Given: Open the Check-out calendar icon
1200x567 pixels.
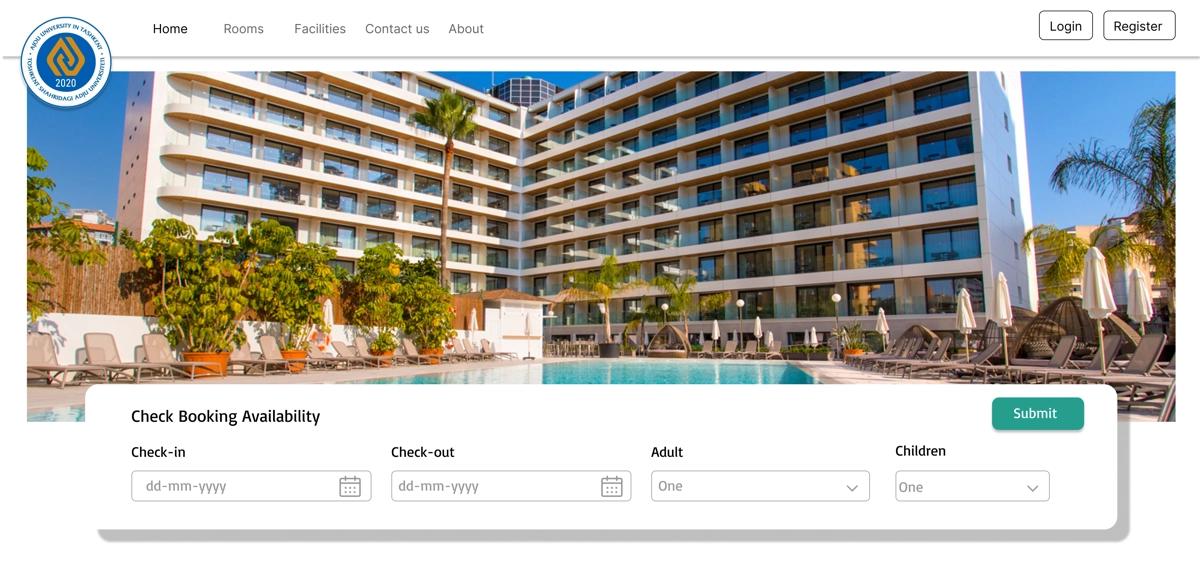Looking at the screenshot, I should tap(611, 487).
